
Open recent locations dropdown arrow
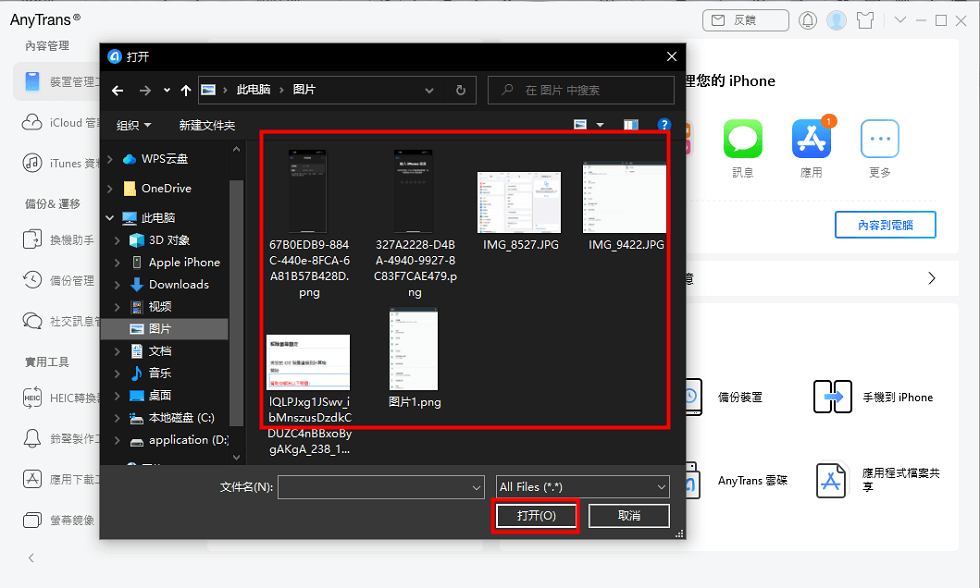167,91
